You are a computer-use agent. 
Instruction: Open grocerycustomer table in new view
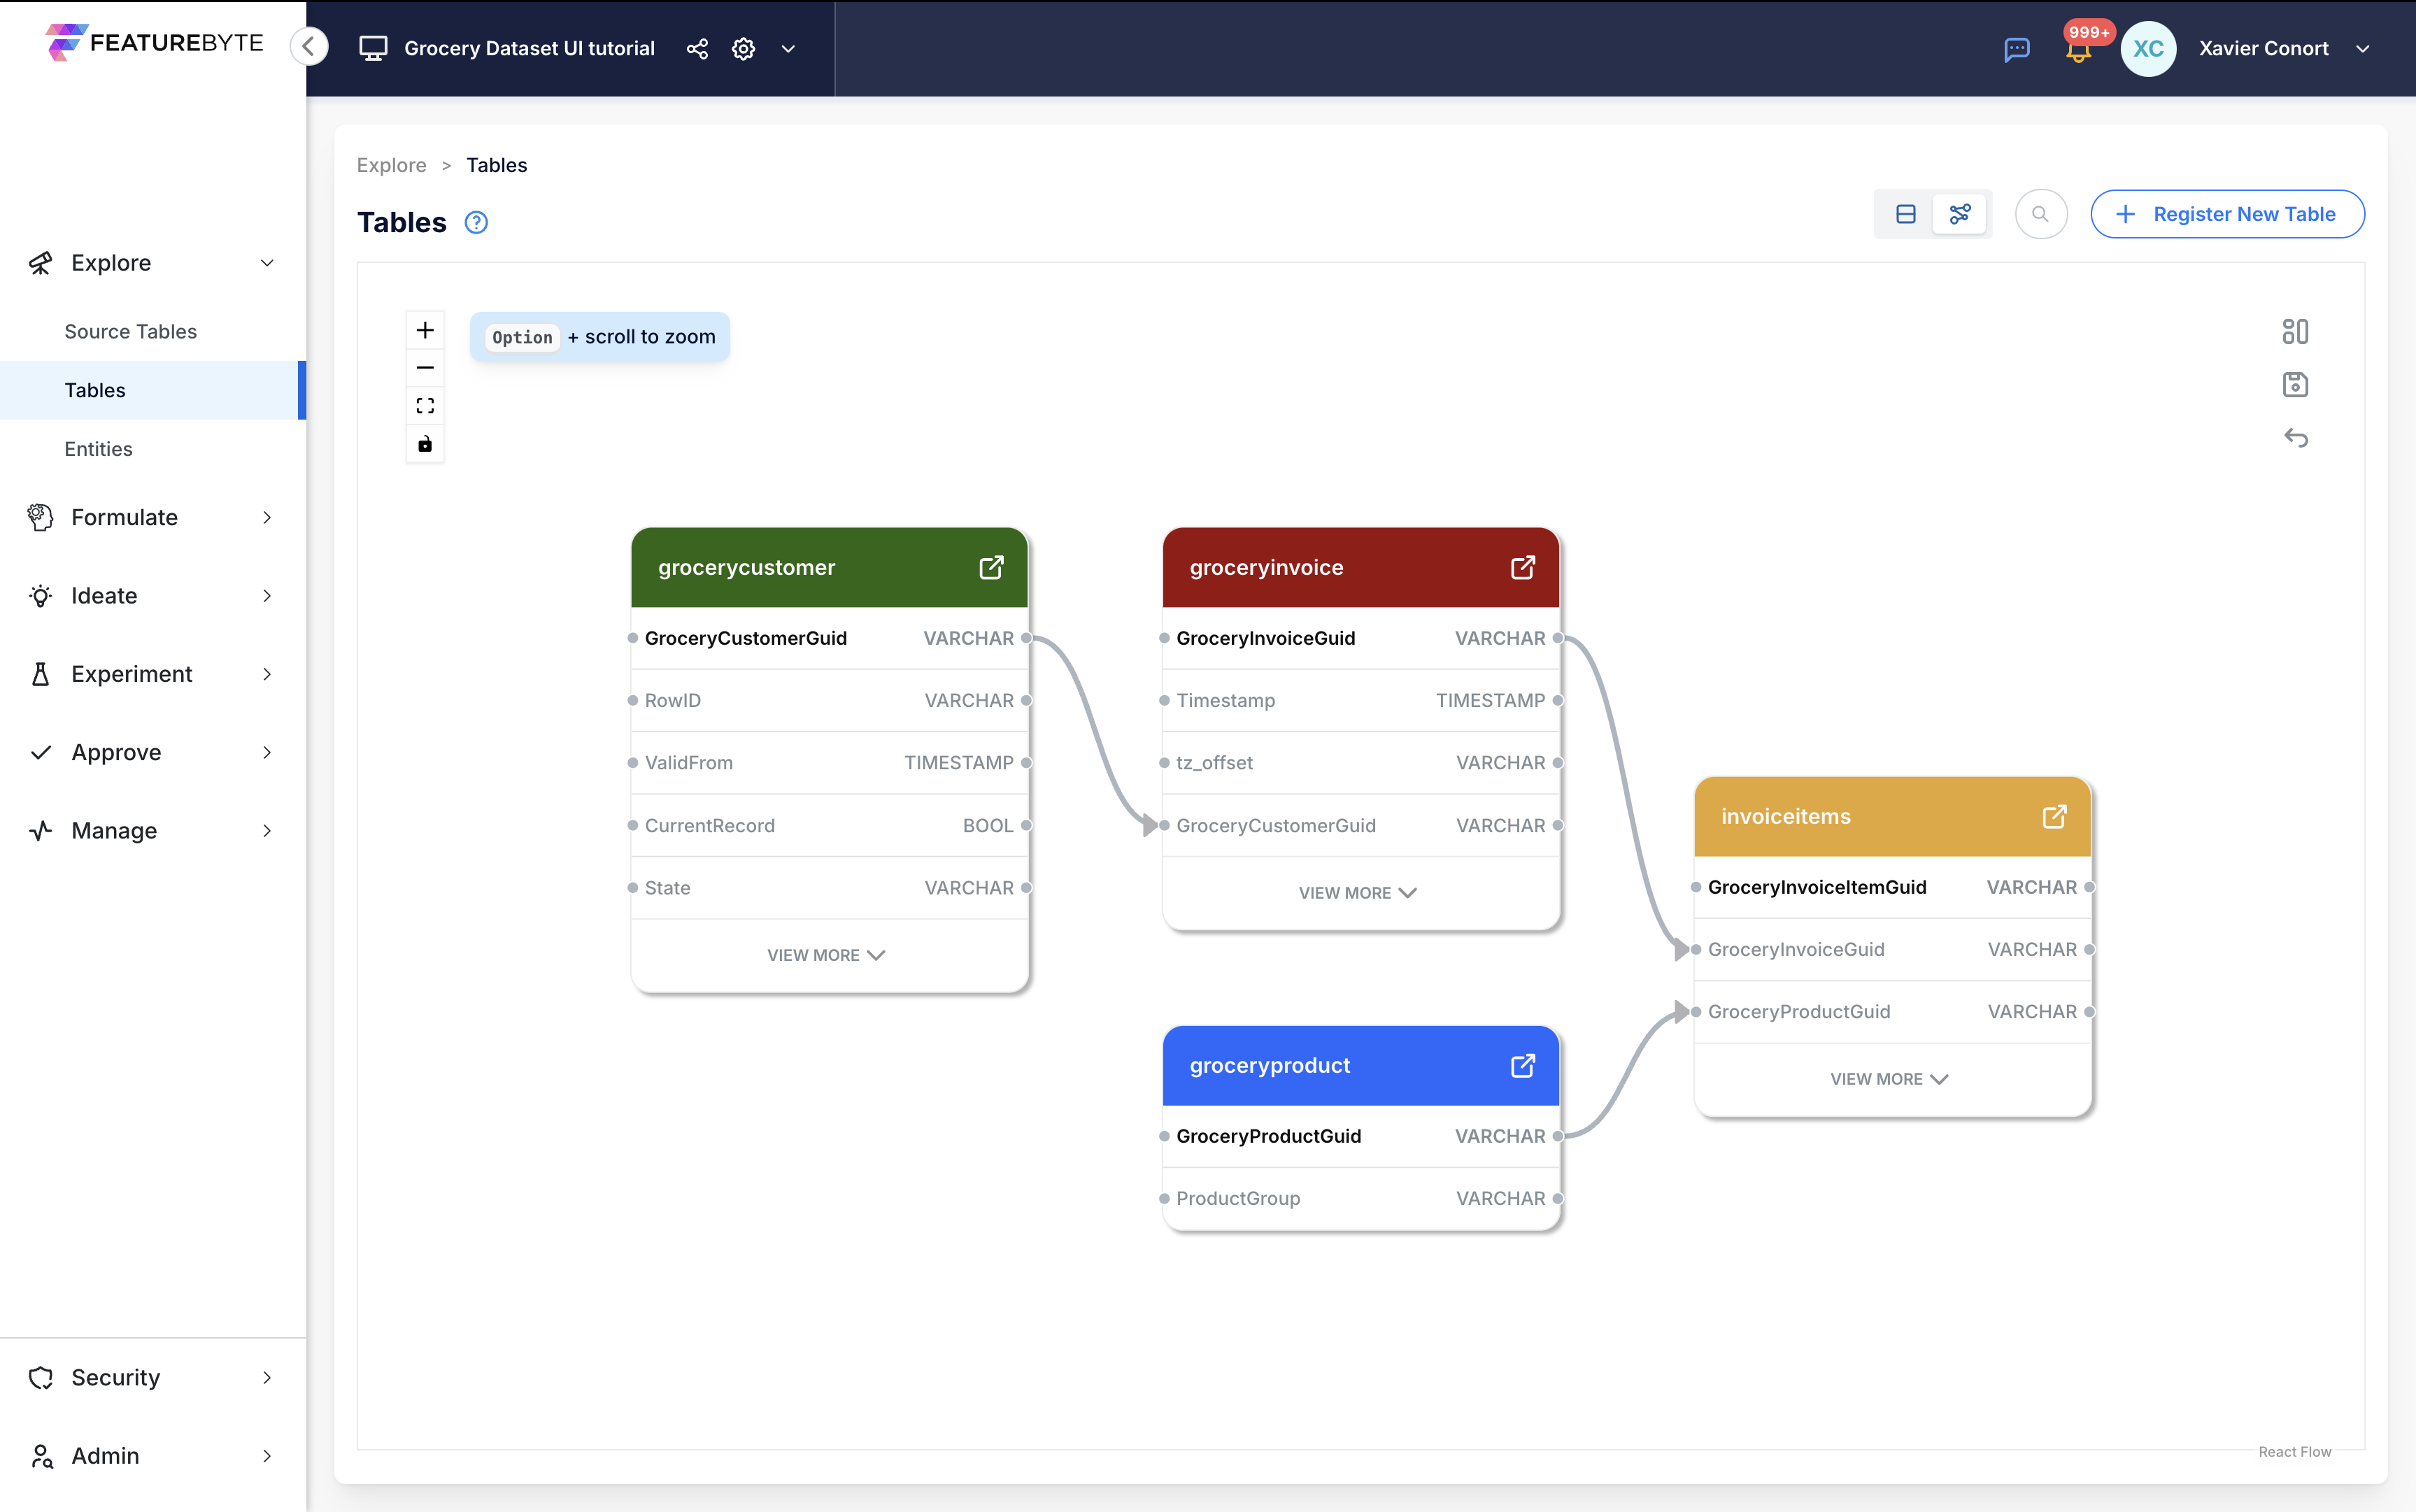click(991, 567)
